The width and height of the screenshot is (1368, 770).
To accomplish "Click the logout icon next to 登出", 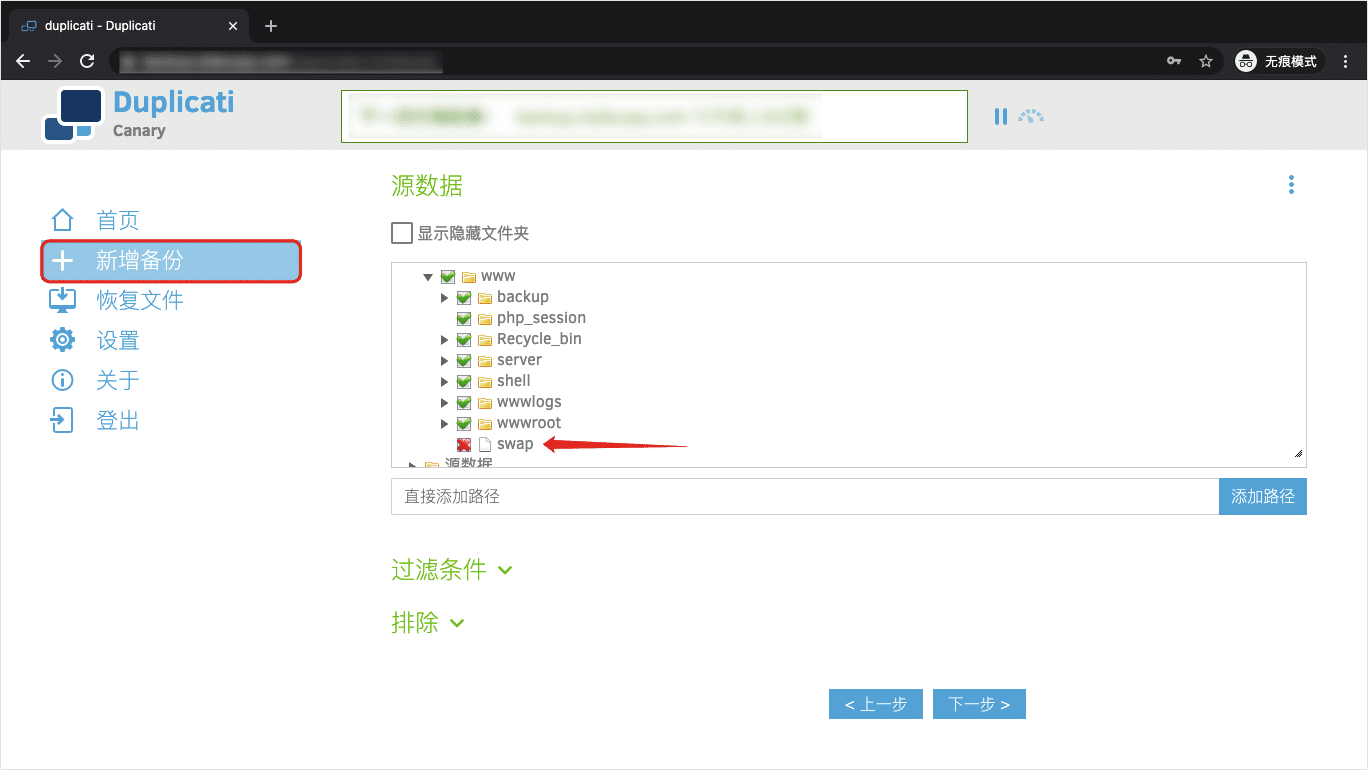I will [x=62, y=420].
